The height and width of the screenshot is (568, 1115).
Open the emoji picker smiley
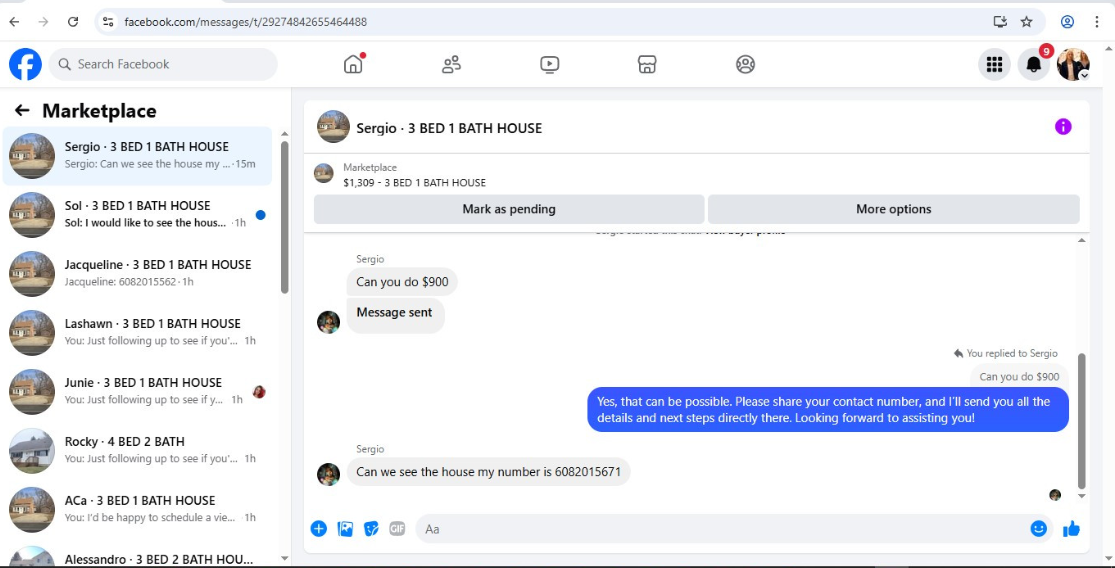coord(1039,528)
